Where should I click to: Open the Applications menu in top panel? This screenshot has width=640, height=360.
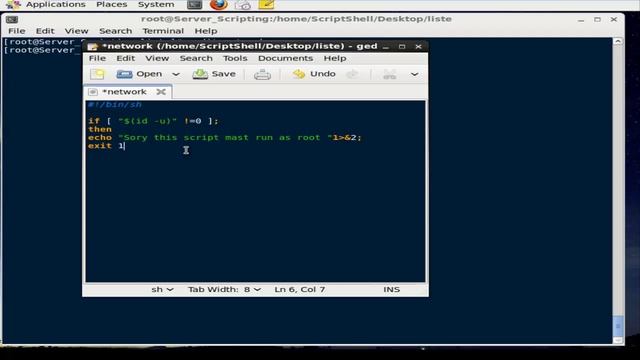pyautogui.click(x=56, y=4)
